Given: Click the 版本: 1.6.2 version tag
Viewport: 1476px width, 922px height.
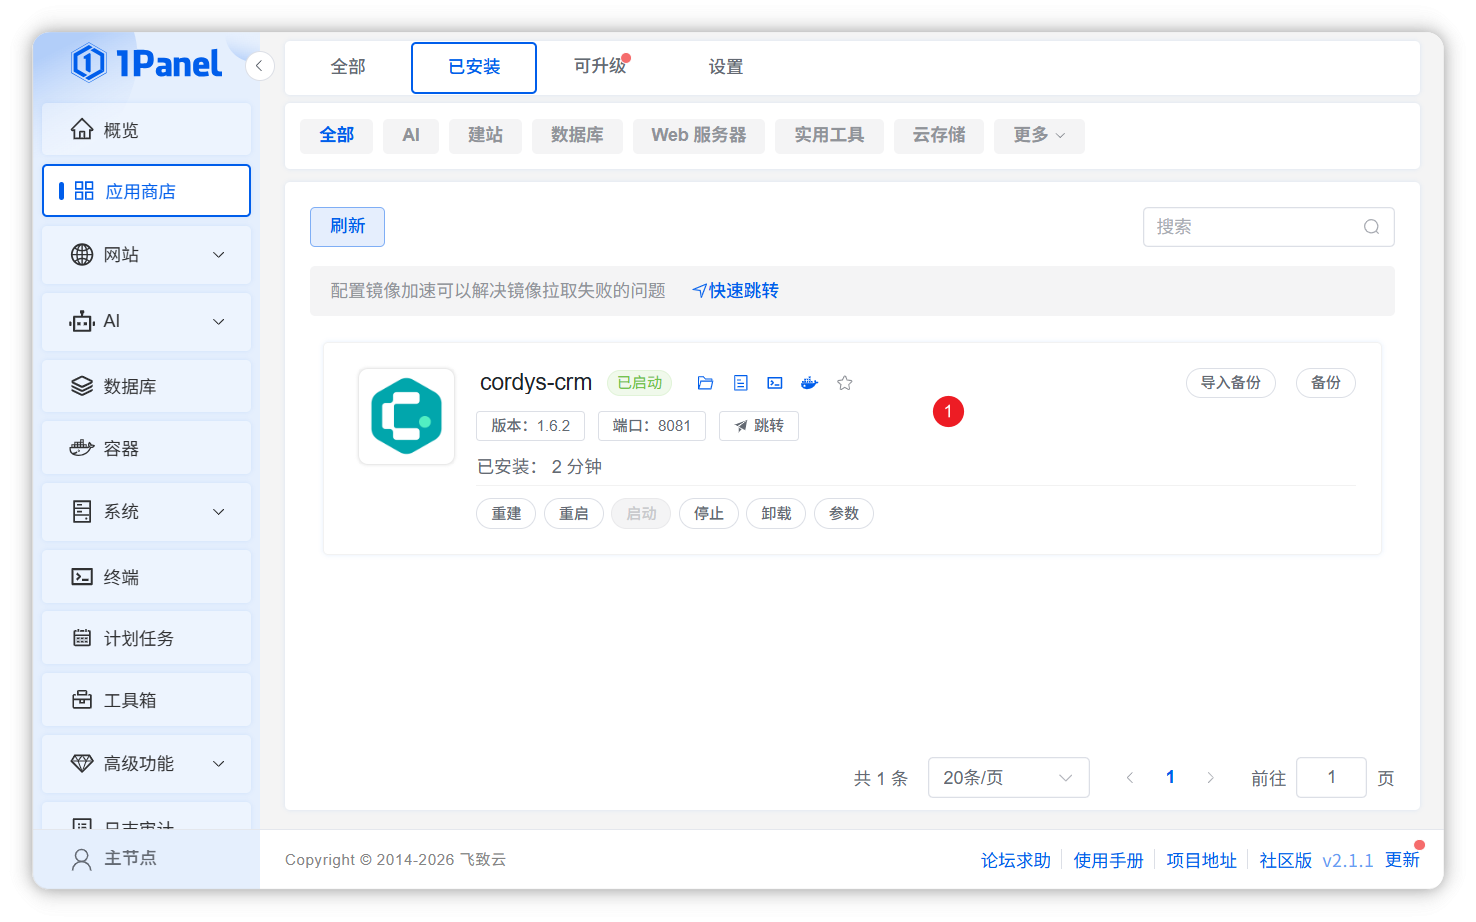Looking at the screenshot, I should tap(531, 426).
